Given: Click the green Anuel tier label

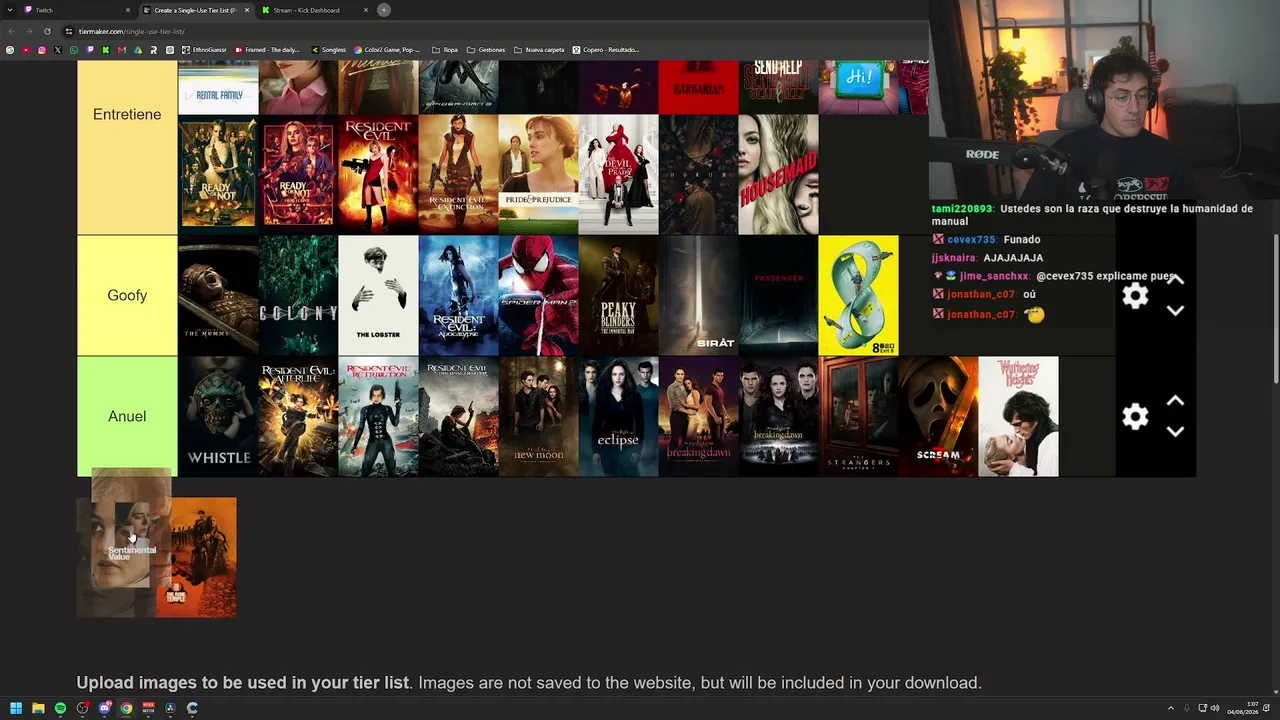Looking at the screenshot, I should pos(127,417).
